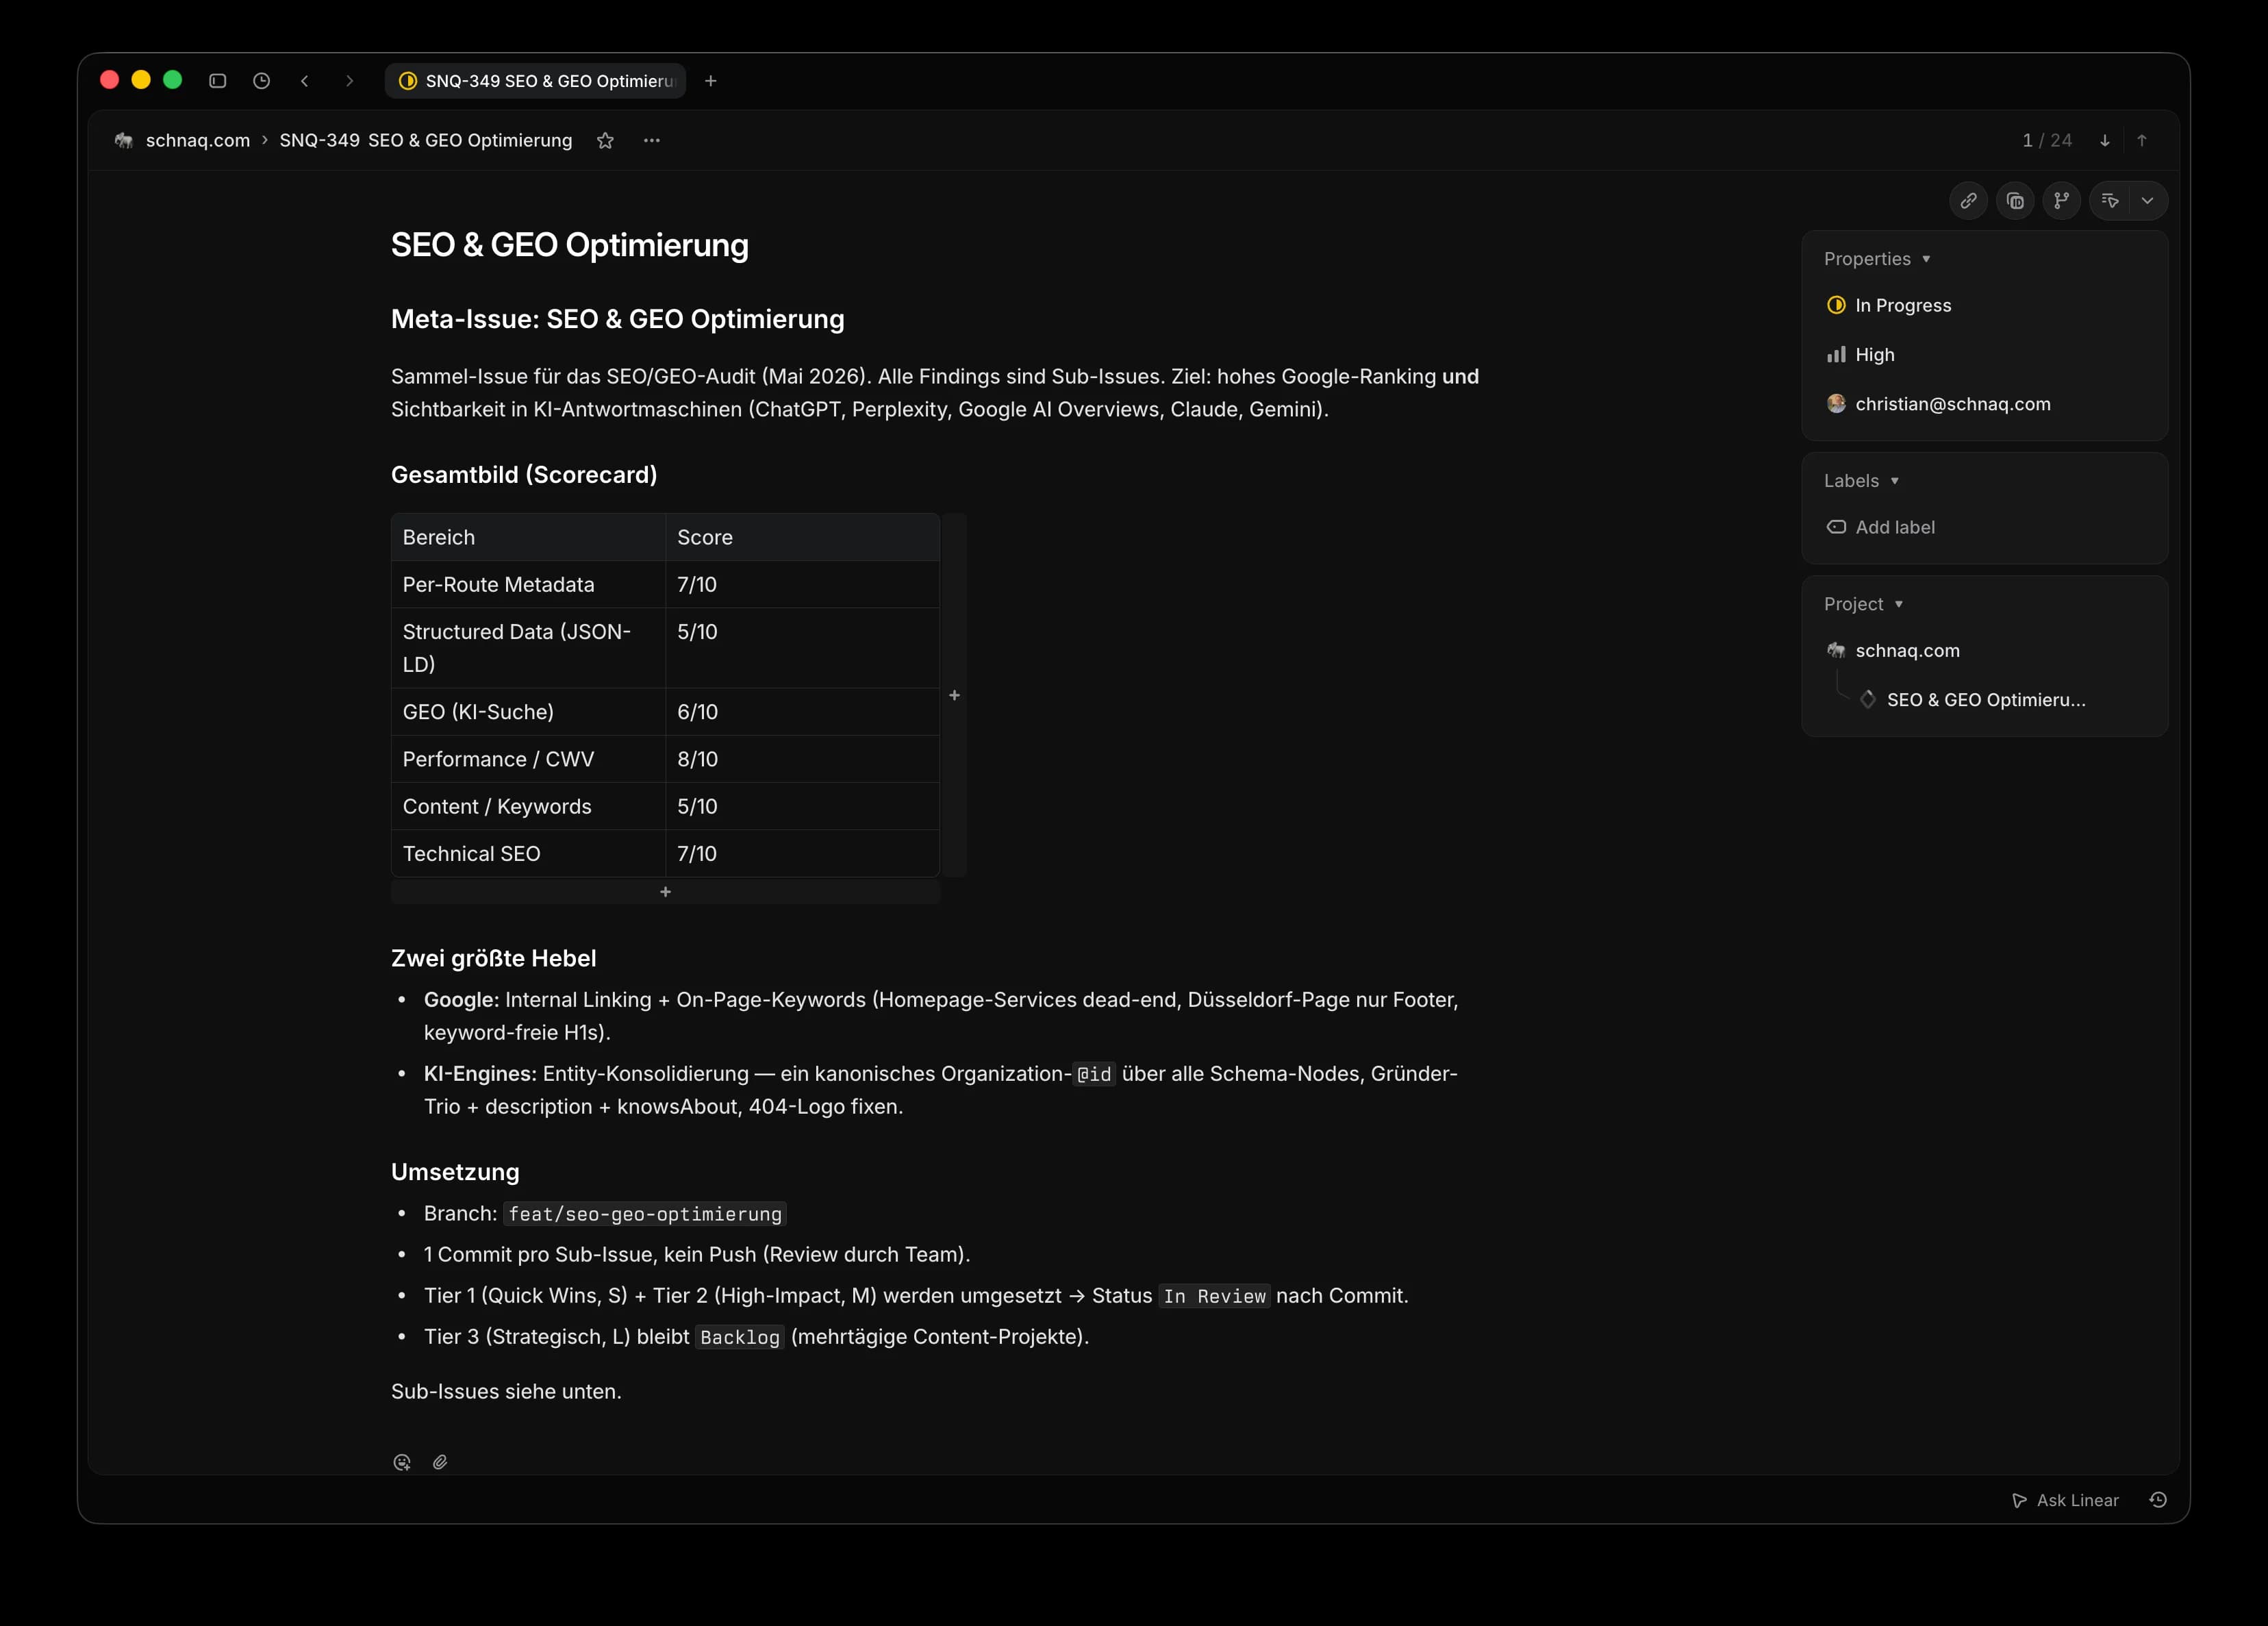Change assignee christian@schnaq.com
2268x1626 pixels.
[1937, 404]
